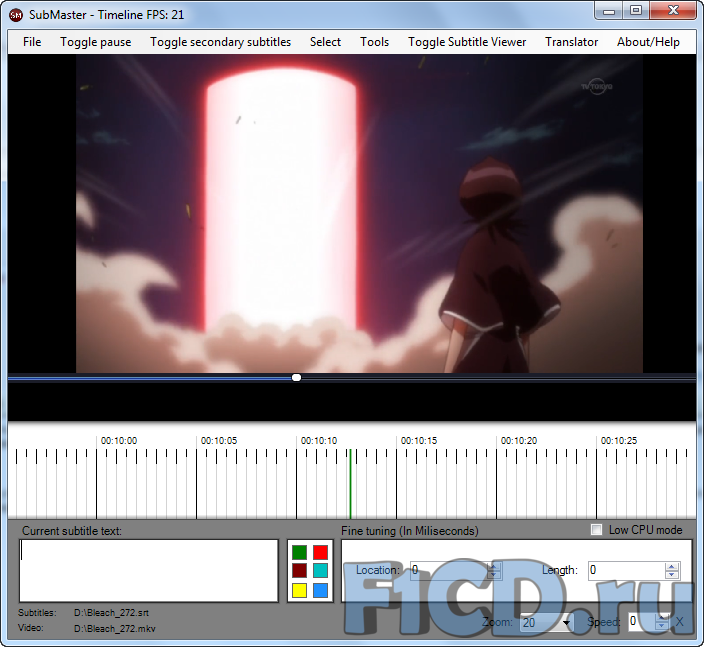Click the D:\Bleach_272.mkv video path

(114, 629)
